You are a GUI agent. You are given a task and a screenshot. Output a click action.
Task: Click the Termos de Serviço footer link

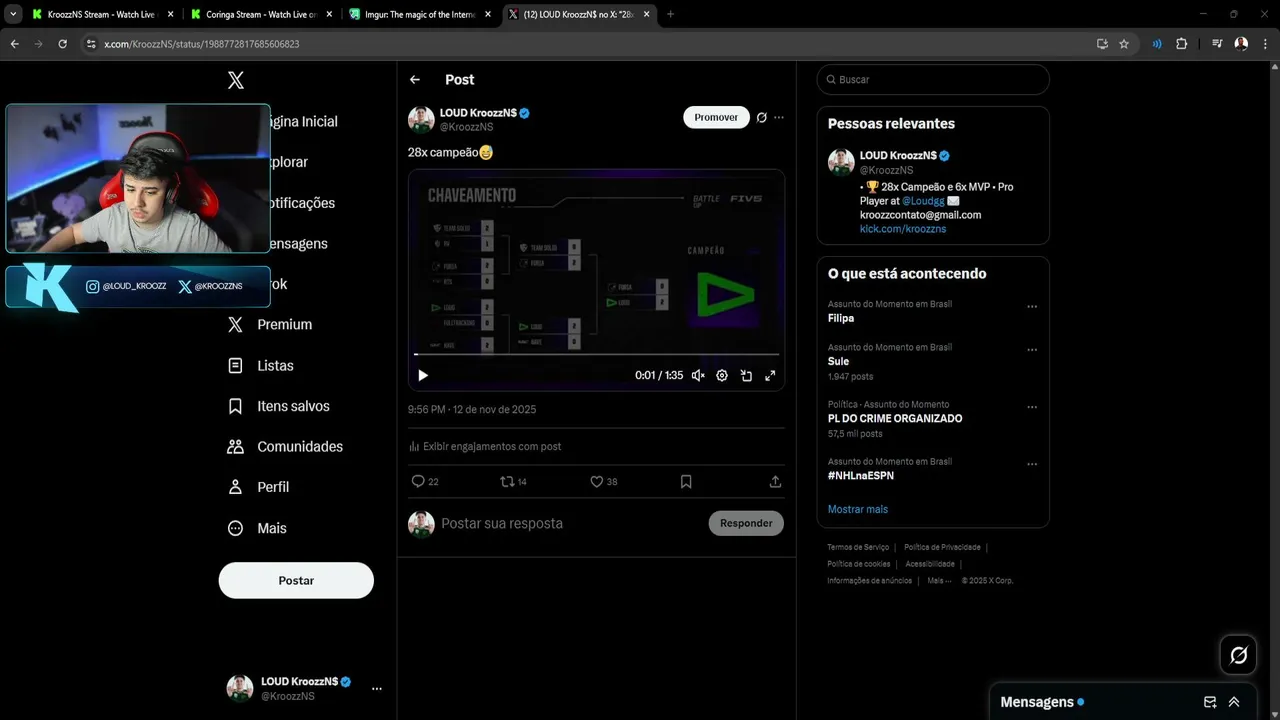pyautogui.click(x=858, y=547)
